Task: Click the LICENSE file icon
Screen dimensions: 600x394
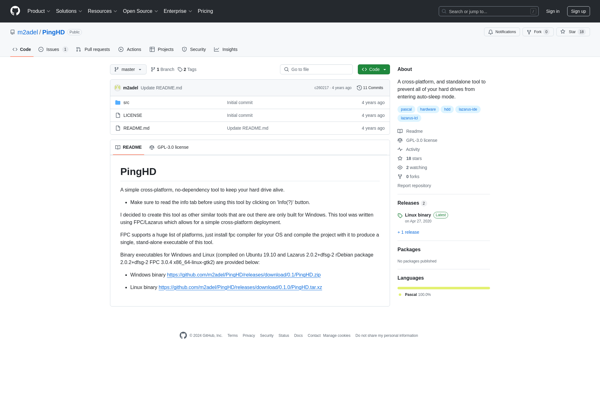Action: click(x=118, y=115)
